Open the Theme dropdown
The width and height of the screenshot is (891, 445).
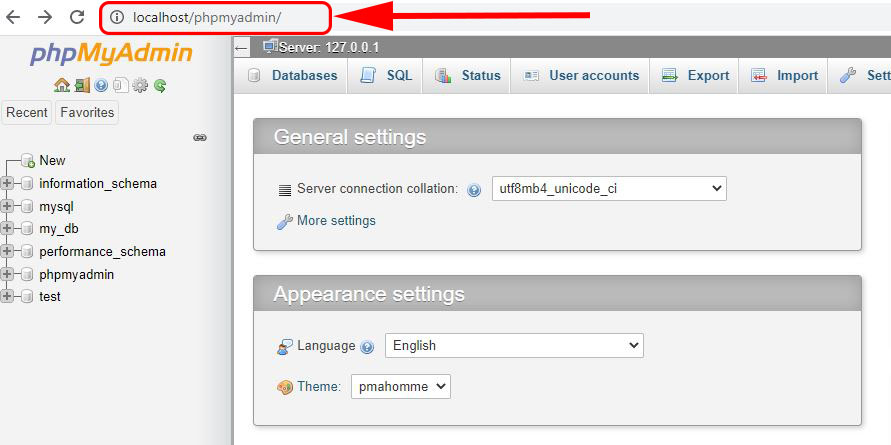[401, 386]
